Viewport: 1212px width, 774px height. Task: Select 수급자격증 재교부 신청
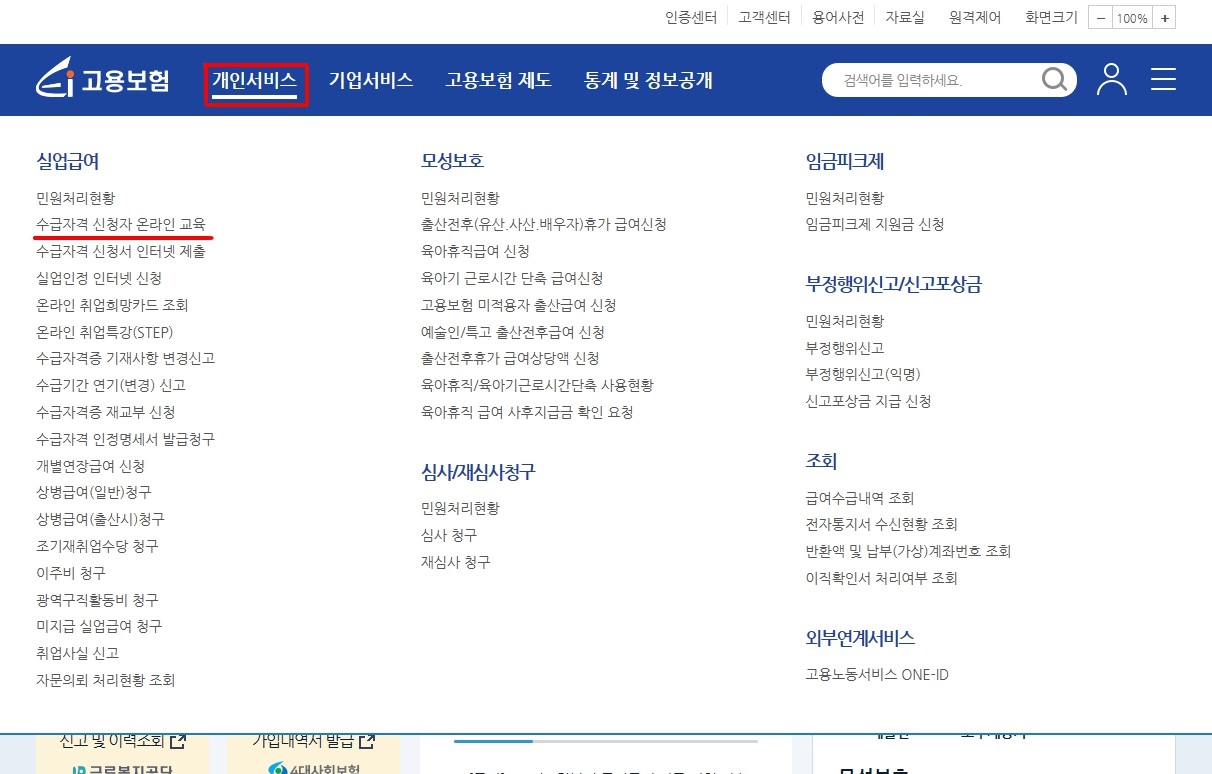click(106, 412)
